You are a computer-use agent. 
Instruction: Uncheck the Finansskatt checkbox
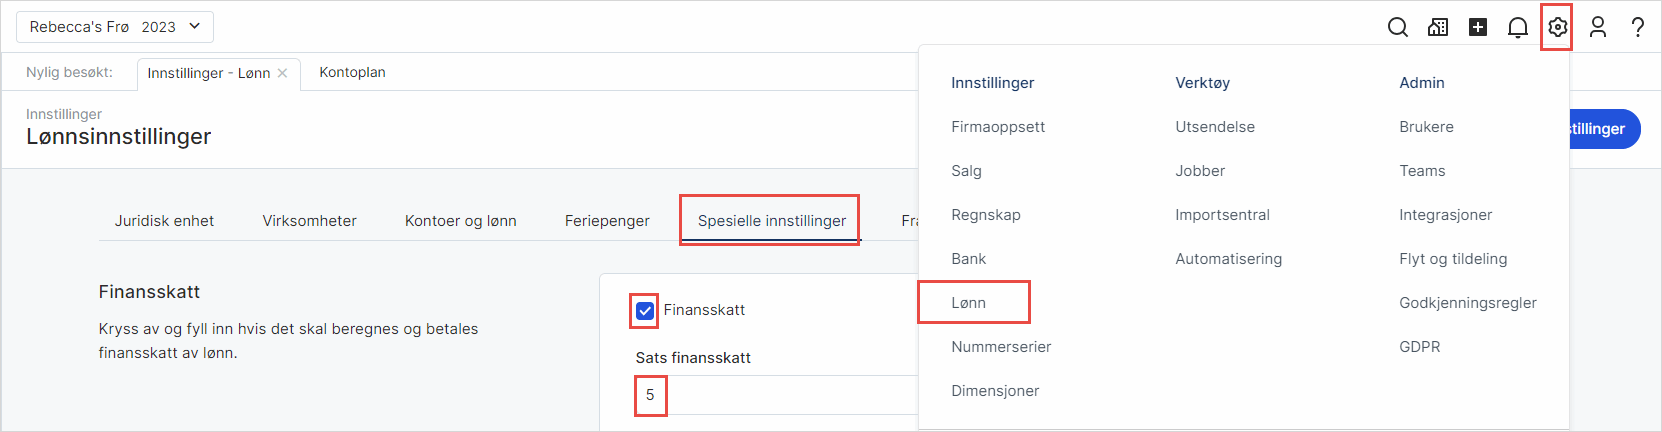(645, 310)
